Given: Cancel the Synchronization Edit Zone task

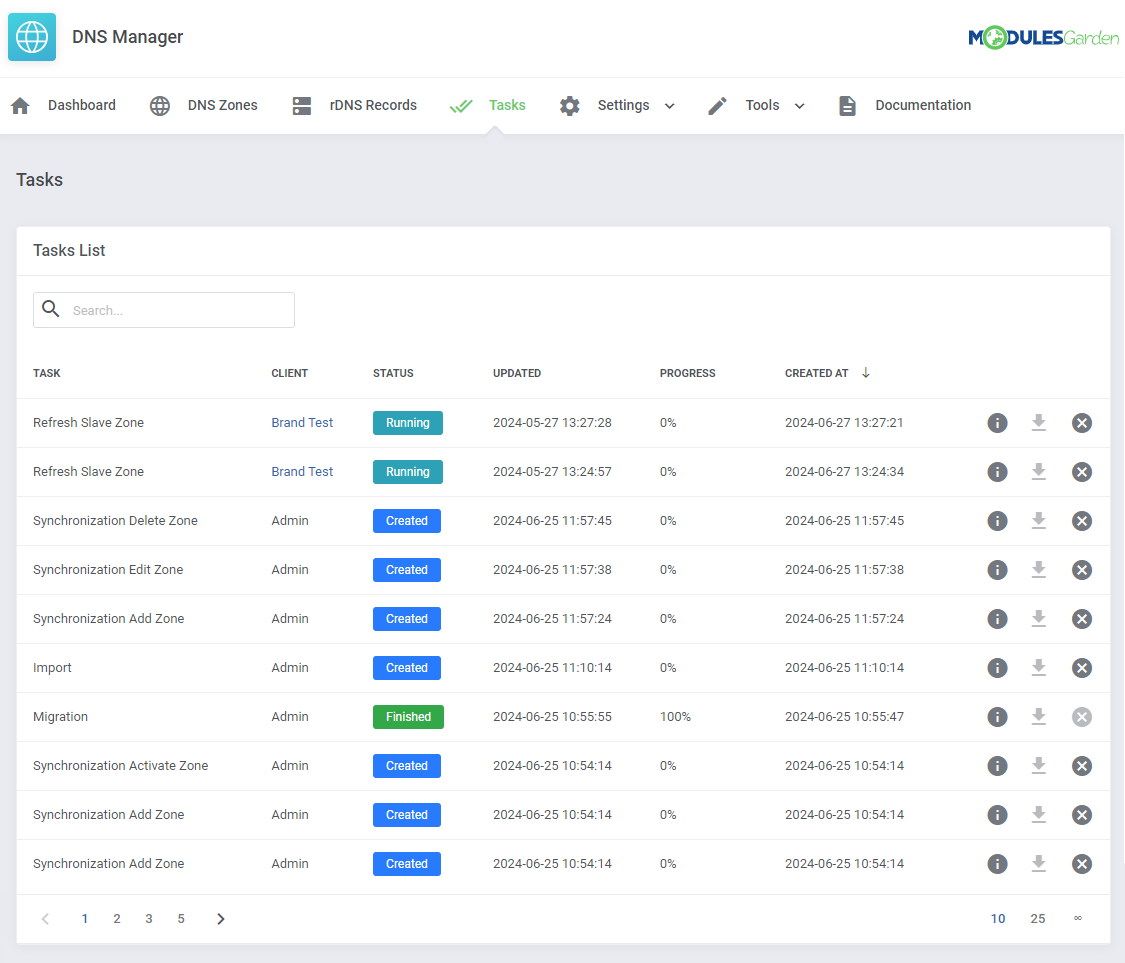Looking at the screenshot, I should pyautogui.click(x=1082, y=570).
